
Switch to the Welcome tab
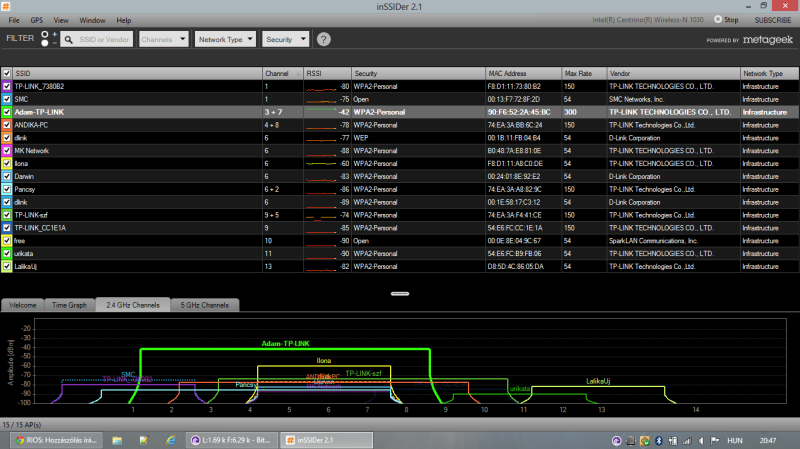(x=22, y=305)
